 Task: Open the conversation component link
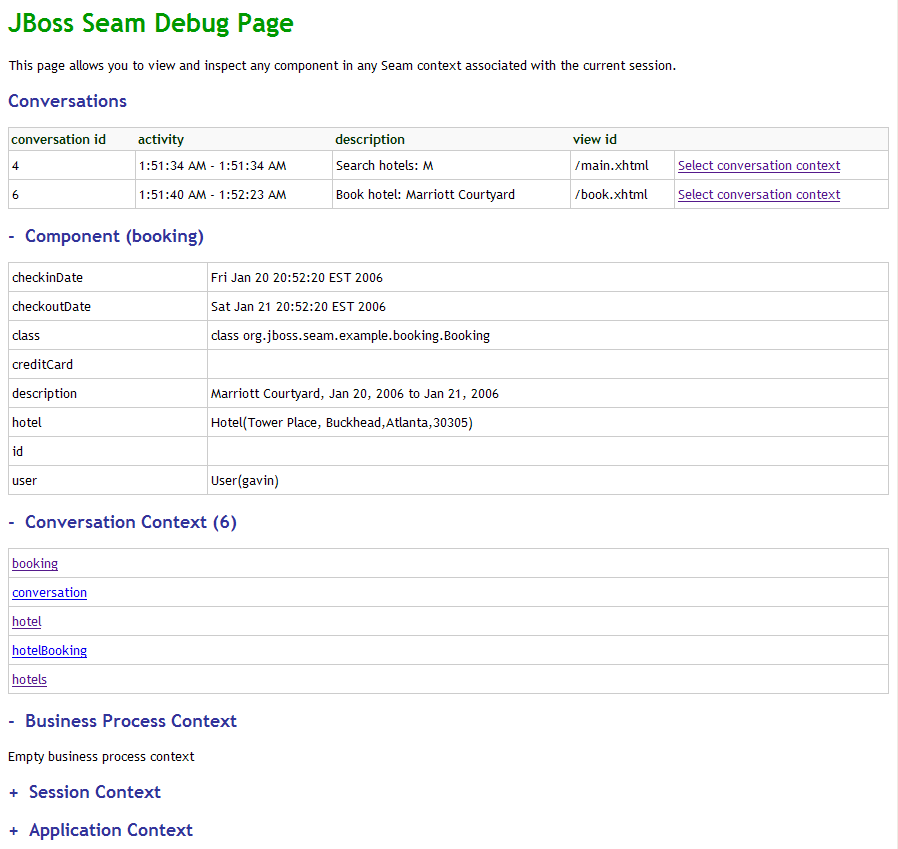click(49, 593)
